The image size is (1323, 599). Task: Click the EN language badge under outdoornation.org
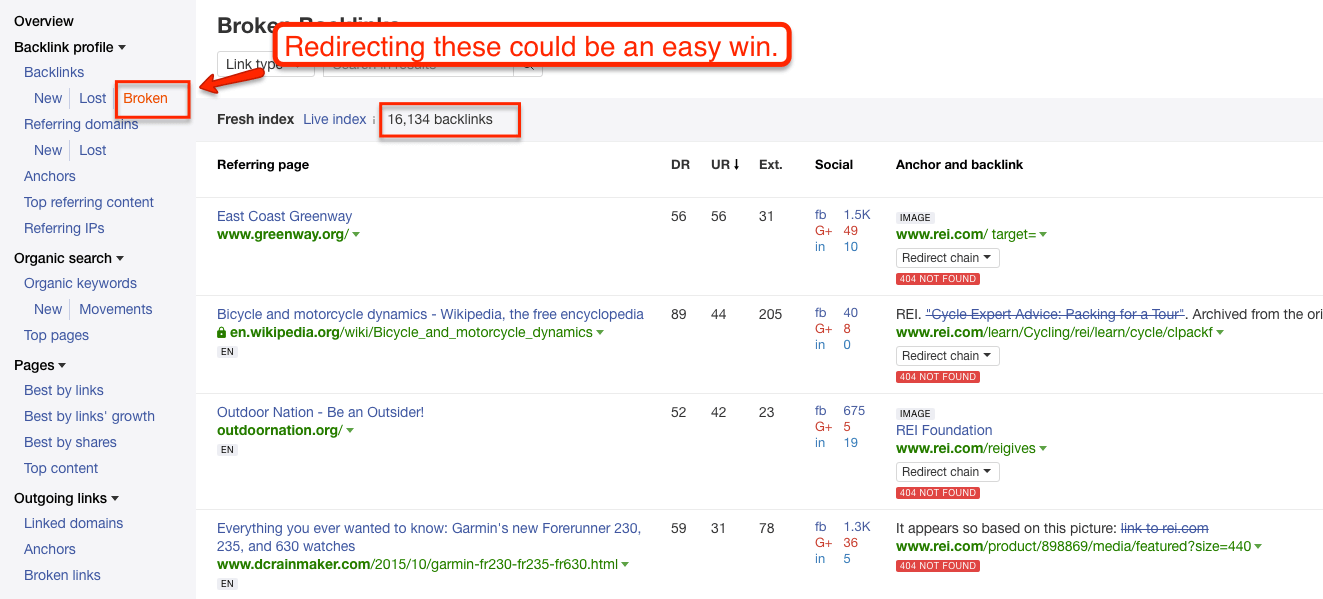(227, 450)
